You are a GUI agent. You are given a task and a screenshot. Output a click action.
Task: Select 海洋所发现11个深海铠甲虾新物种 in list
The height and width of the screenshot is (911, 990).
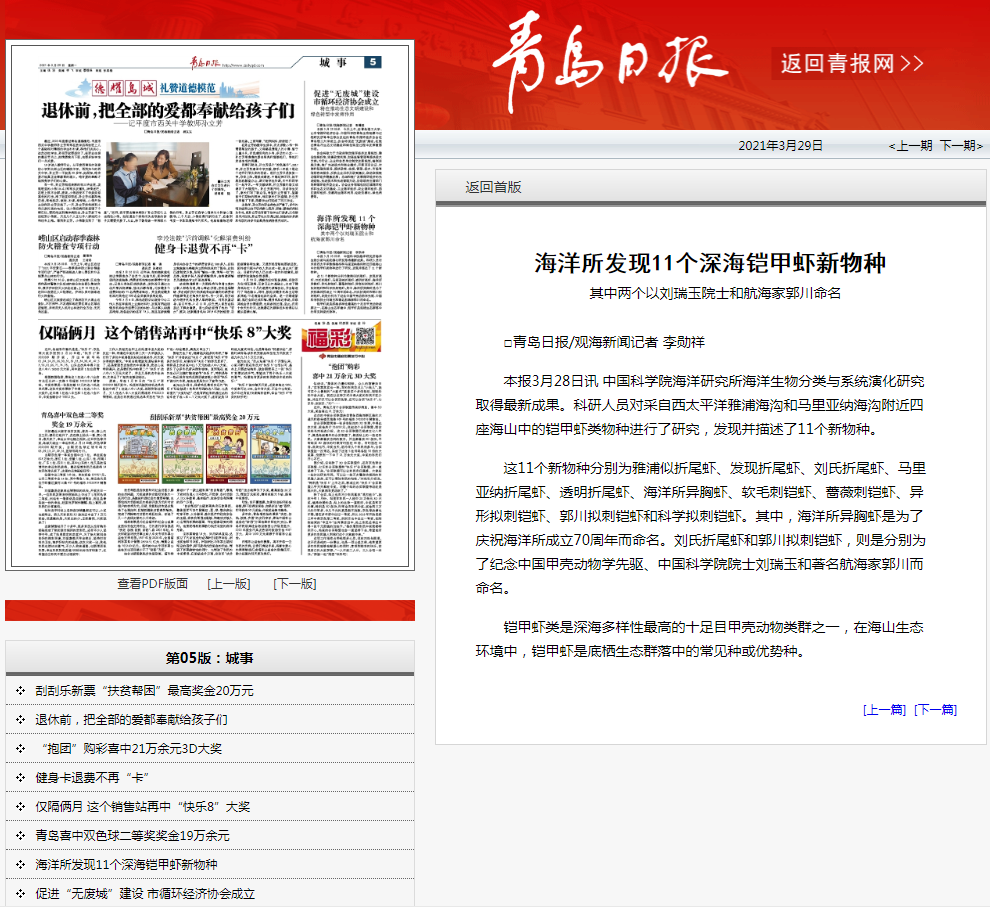click(126, 865)
